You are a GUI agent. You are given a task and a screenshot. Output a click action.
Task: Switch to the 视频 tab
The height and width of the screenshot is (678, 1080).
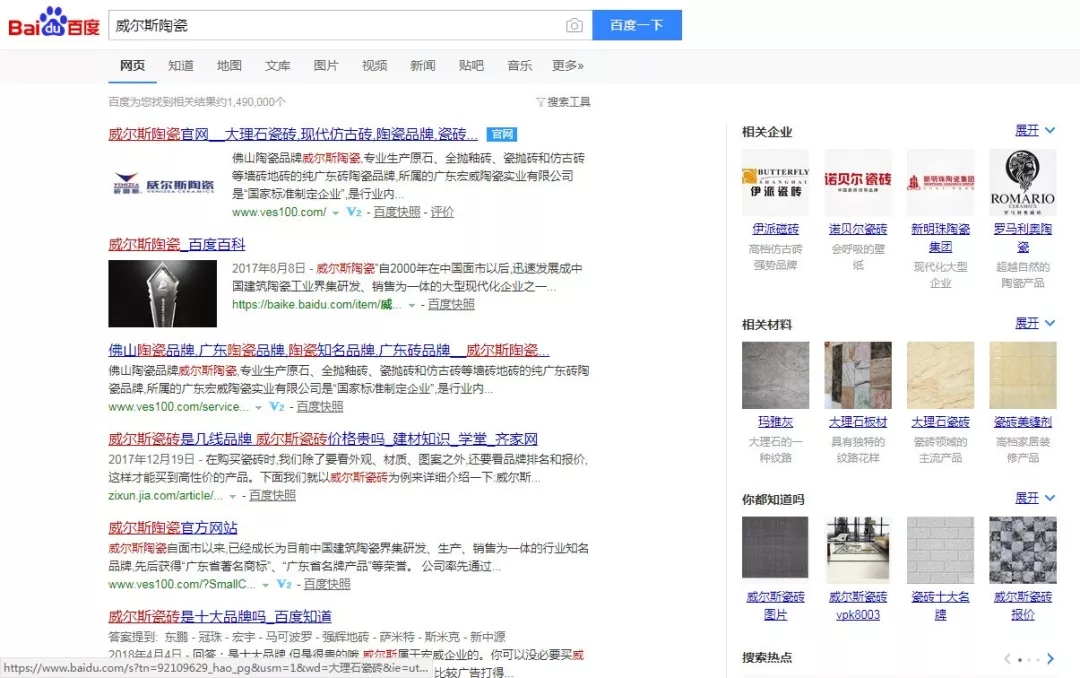coord(375,65)
